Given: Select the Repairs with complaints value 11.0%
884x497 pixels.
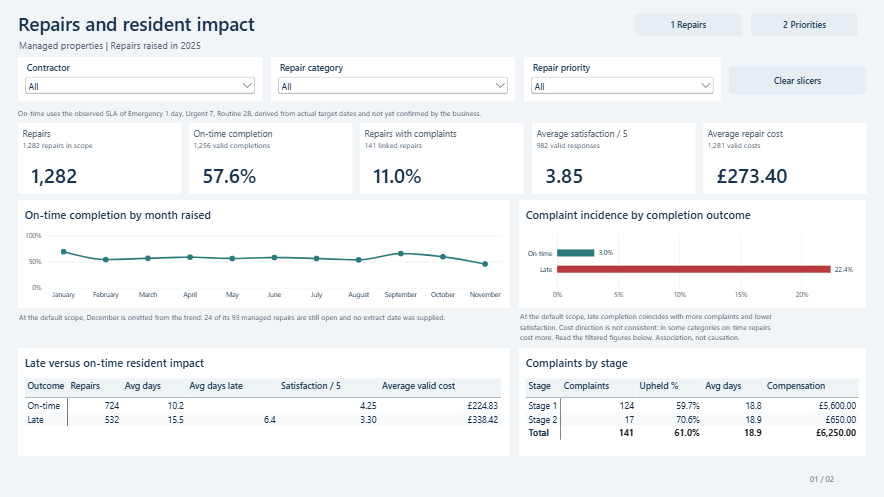Looking at the screenshot, I should point(397,176).
